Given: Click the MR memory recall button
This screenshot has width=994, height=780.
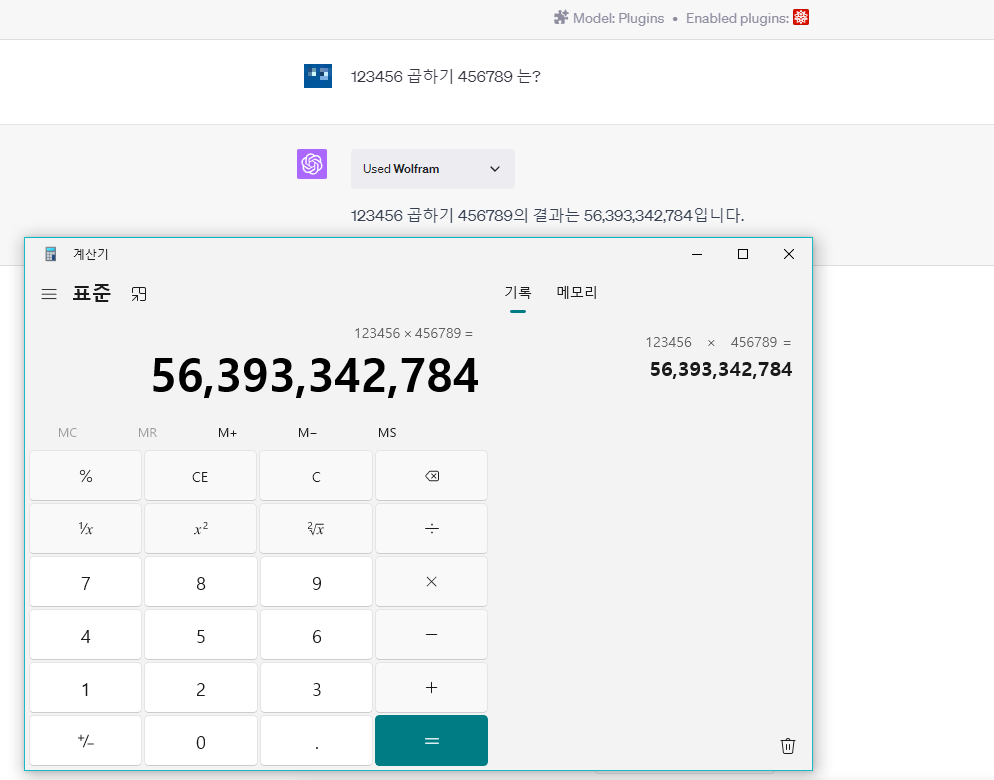Looking at the screenshot, I should 148,433.
